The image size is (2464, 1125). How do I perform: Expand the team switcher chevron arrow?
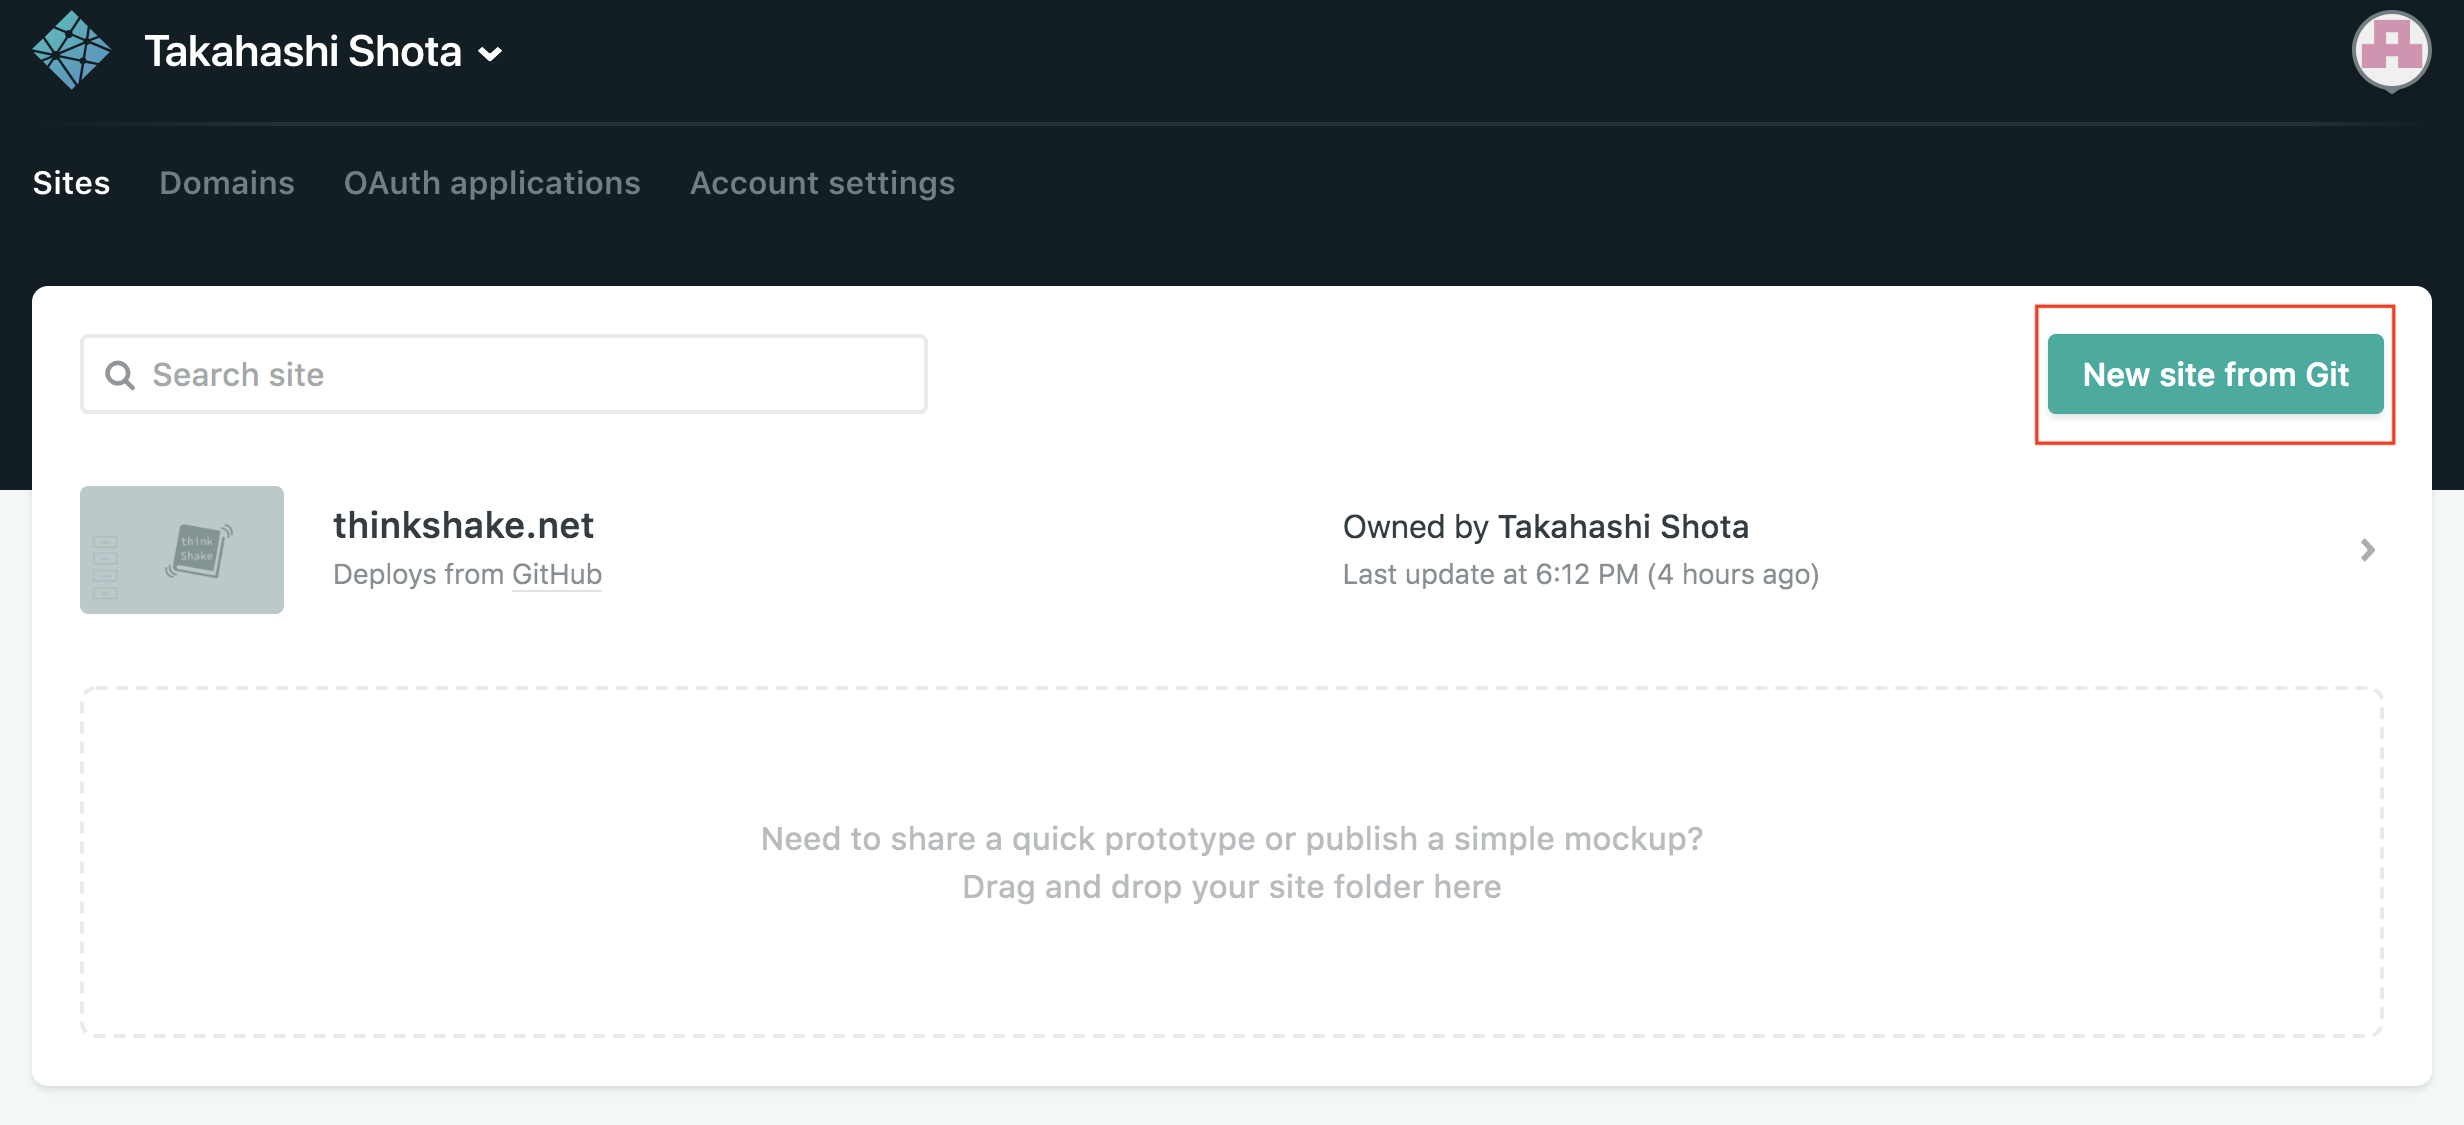coord(490,54)
